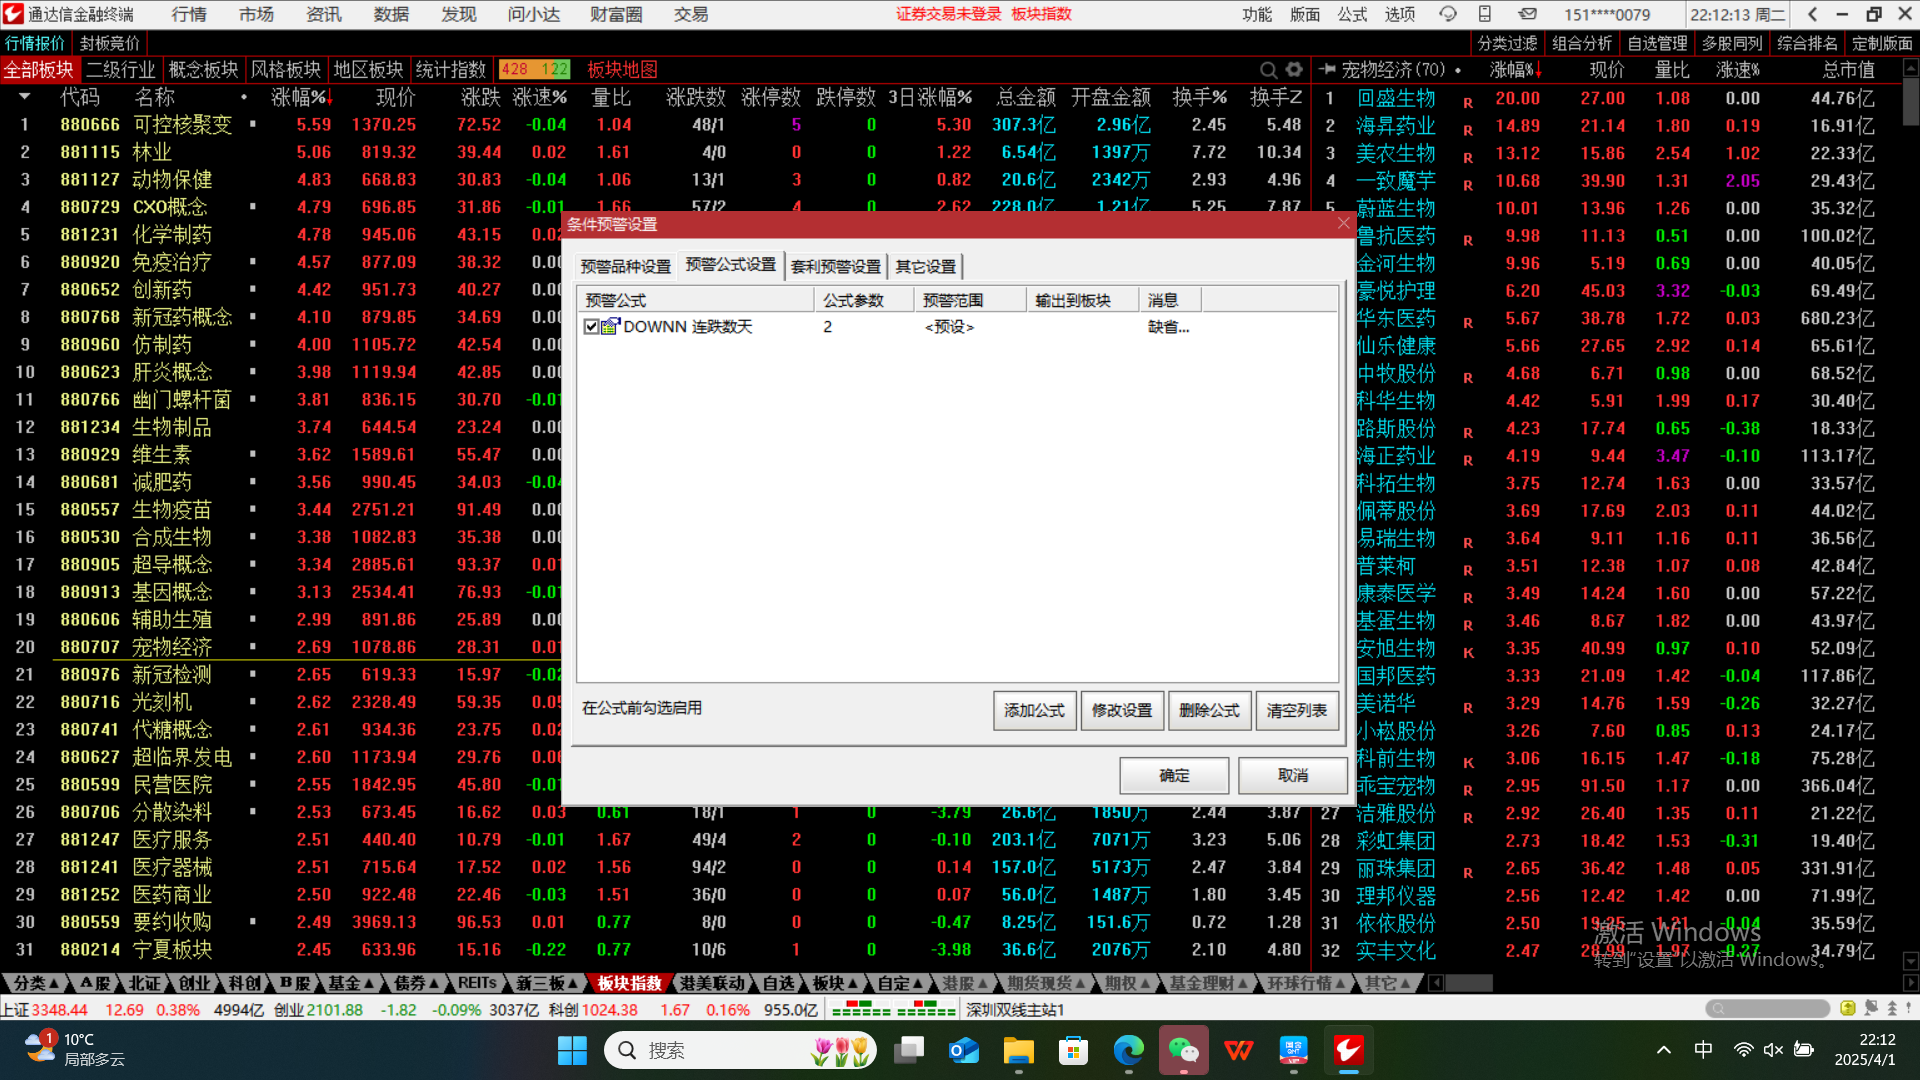Image resolution: width=1920 pixels, height=1080 pixels.
Task: Open WeChat from the taskbar
Action: coord(1183,1050)
